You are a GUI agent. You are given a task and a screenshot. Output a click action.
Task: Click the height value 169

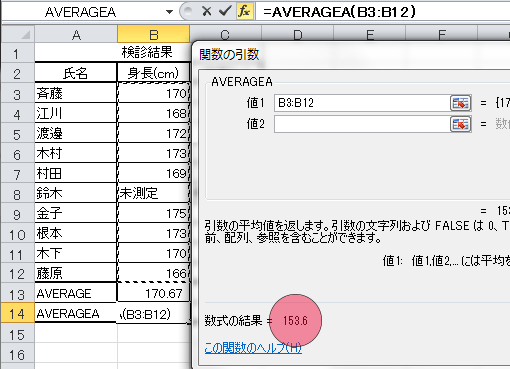pos(153,173)
